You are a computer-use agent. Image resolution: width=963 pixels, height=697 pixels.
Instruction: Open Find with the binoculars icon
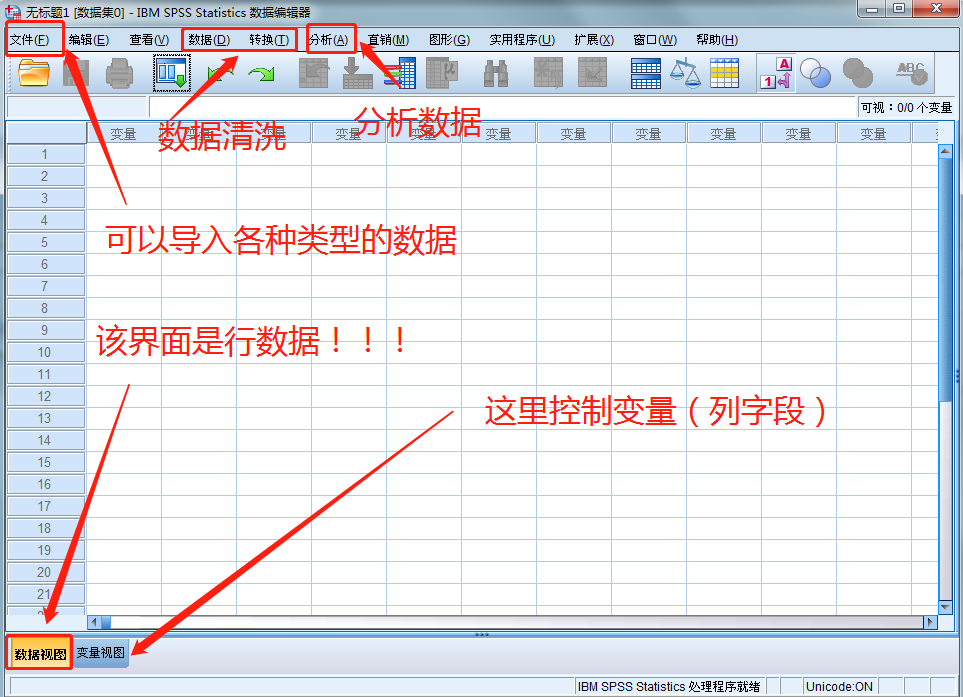click(496, 73)
